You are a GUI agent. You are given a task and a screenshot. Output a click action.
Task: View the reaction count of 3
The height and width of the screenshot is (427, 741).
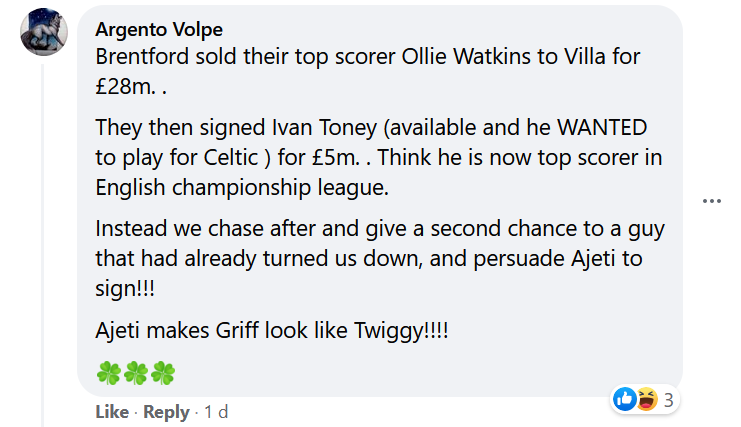tap(668, 400)
